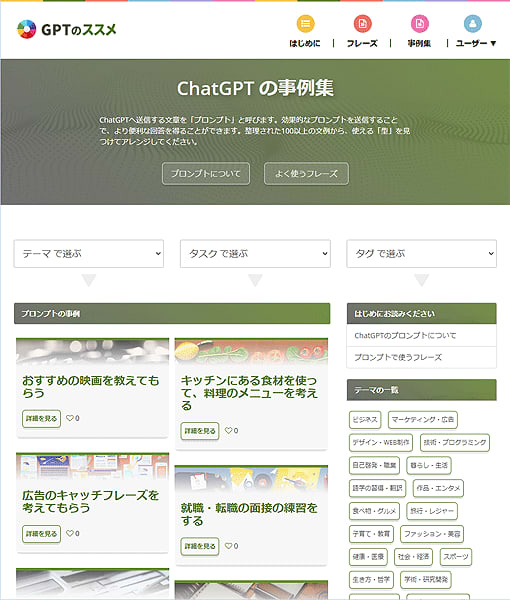The image size is (510, 600).
Task: Select the スポーツ theme tag
Action: [x=456, y=557]
